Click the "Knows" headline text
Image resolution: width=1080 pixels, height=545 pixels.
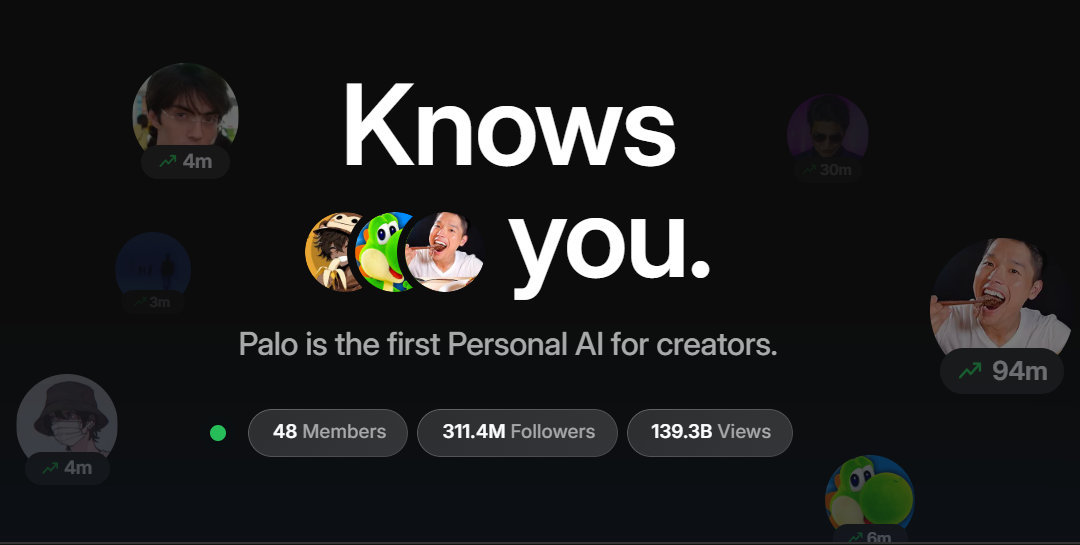tap(508, 125)
